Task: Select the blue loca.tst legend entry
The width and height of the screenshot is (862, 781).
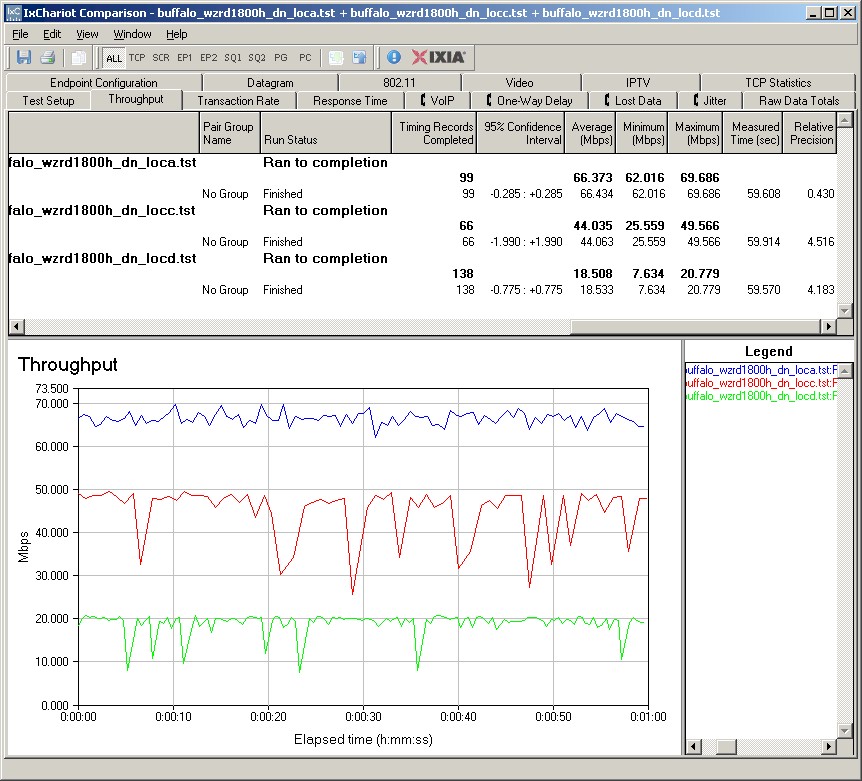Action: click(x=761, y=370)
